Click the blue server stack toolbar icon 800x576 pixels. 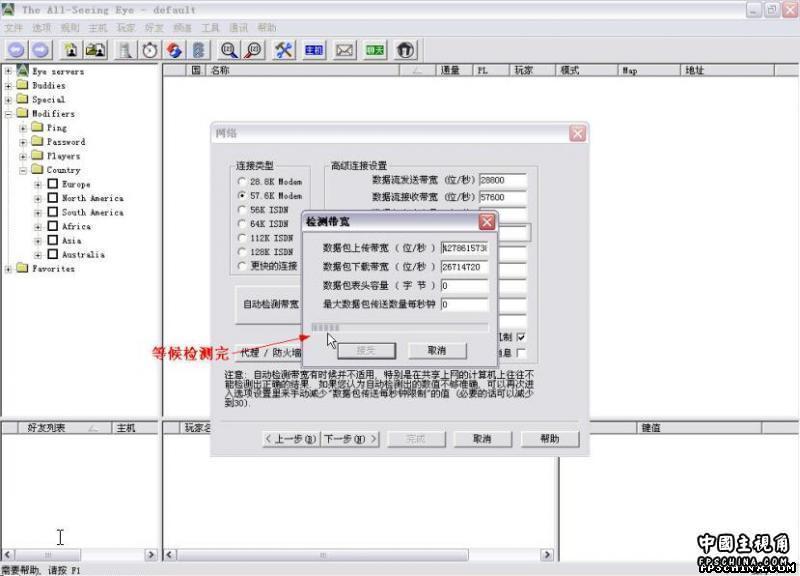tap(199, 50)
